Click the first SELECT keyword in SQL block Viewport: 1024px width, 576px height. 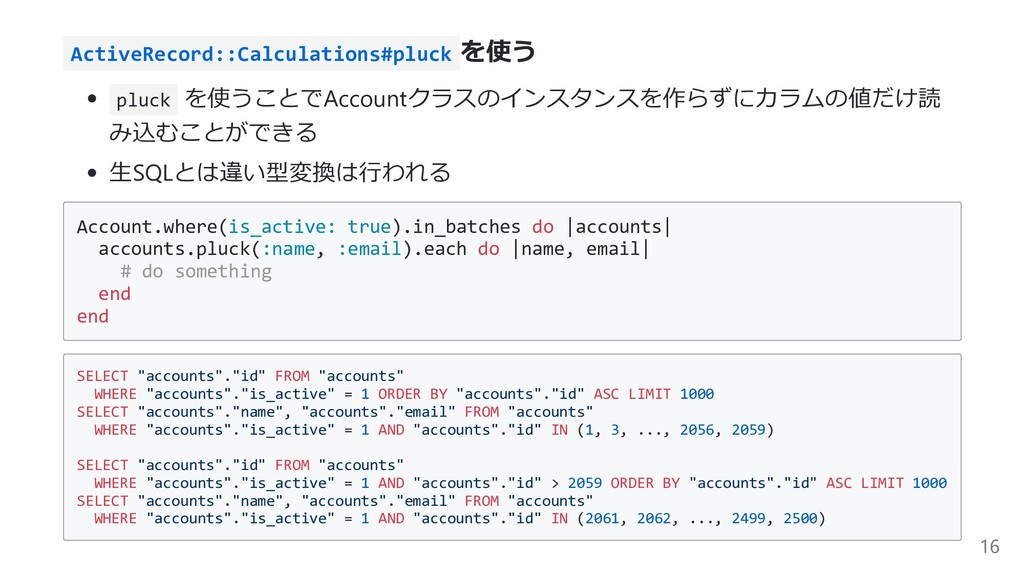click(x=103, y=376)
